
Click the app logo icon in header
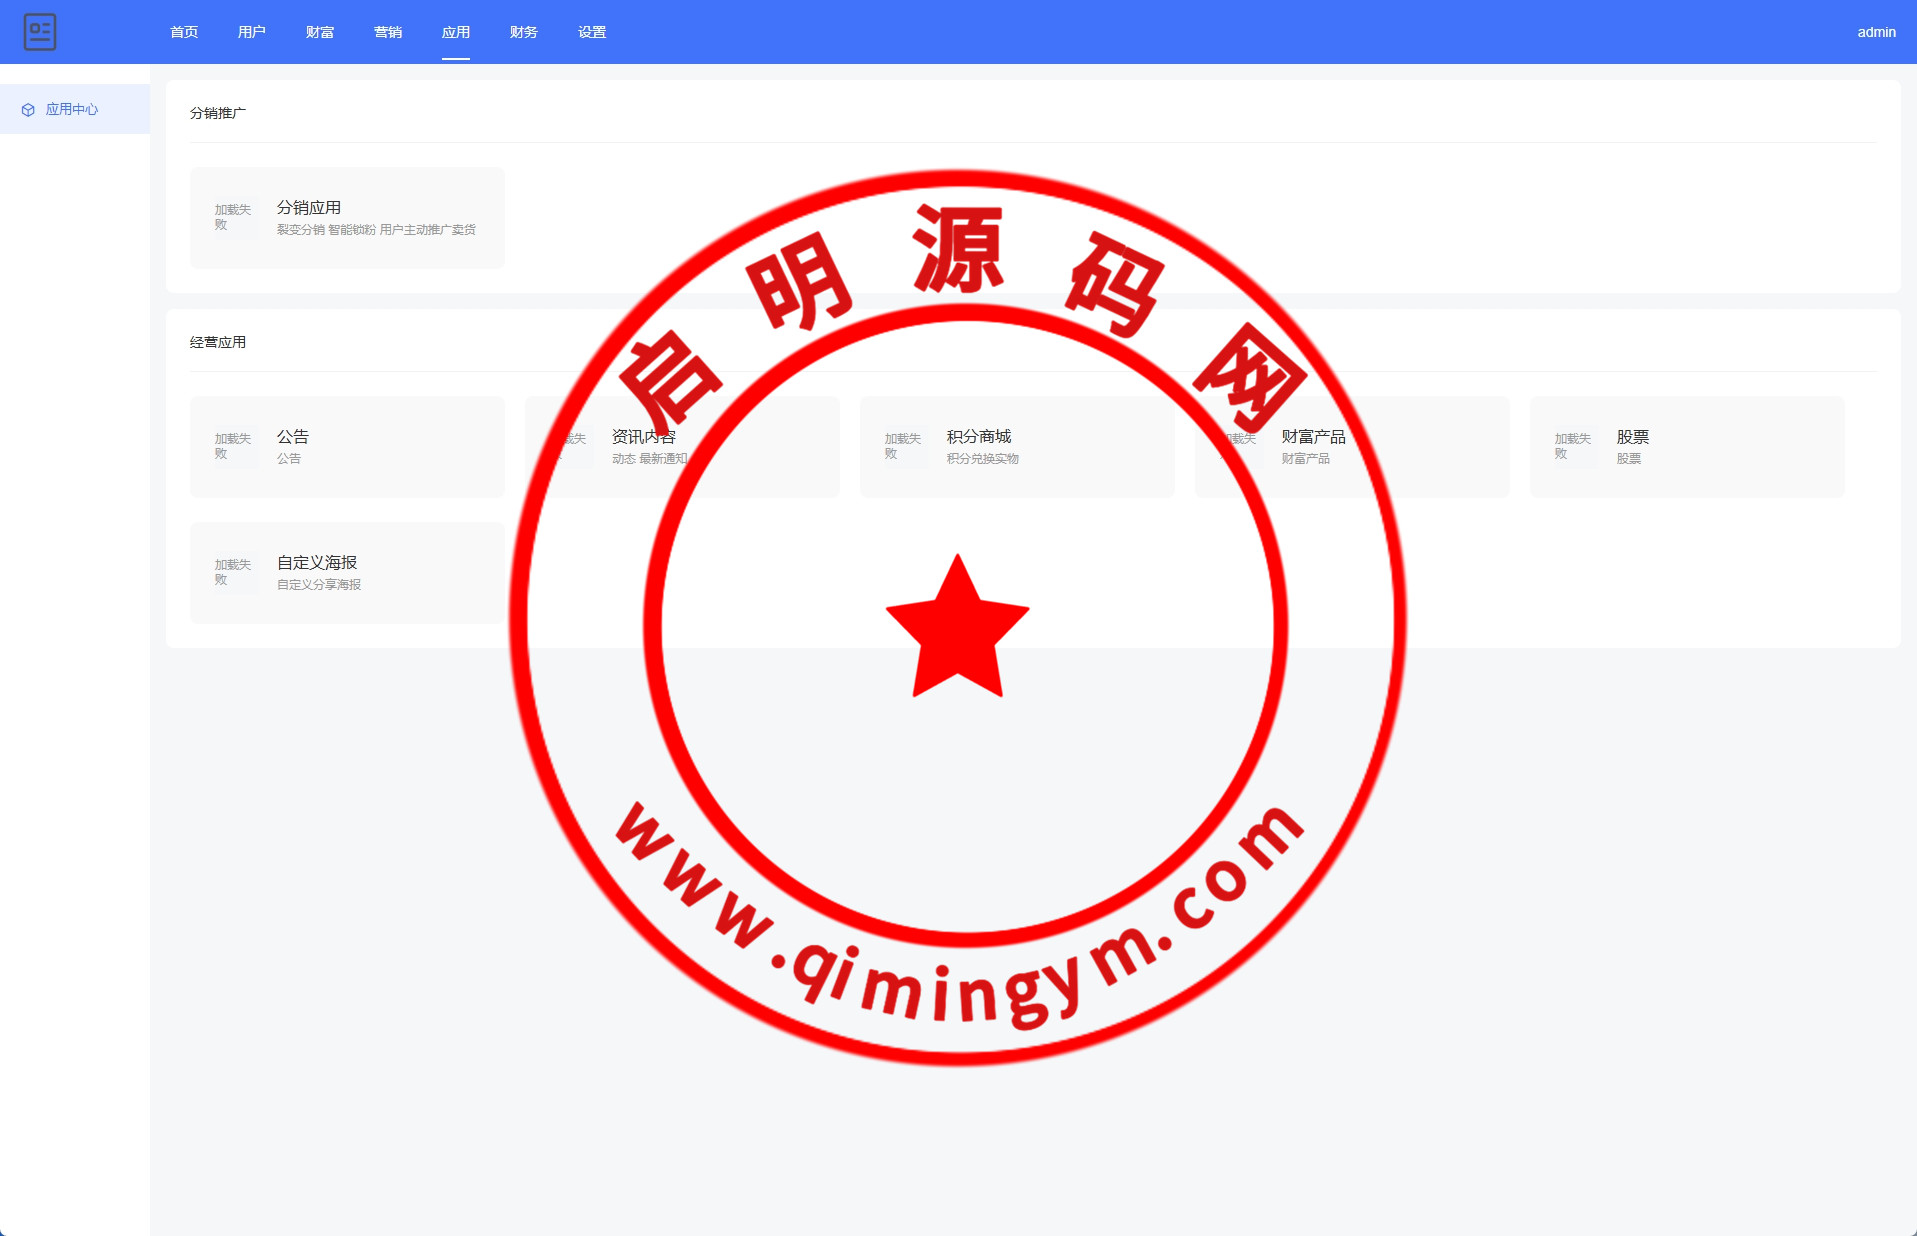pos(40,32)
